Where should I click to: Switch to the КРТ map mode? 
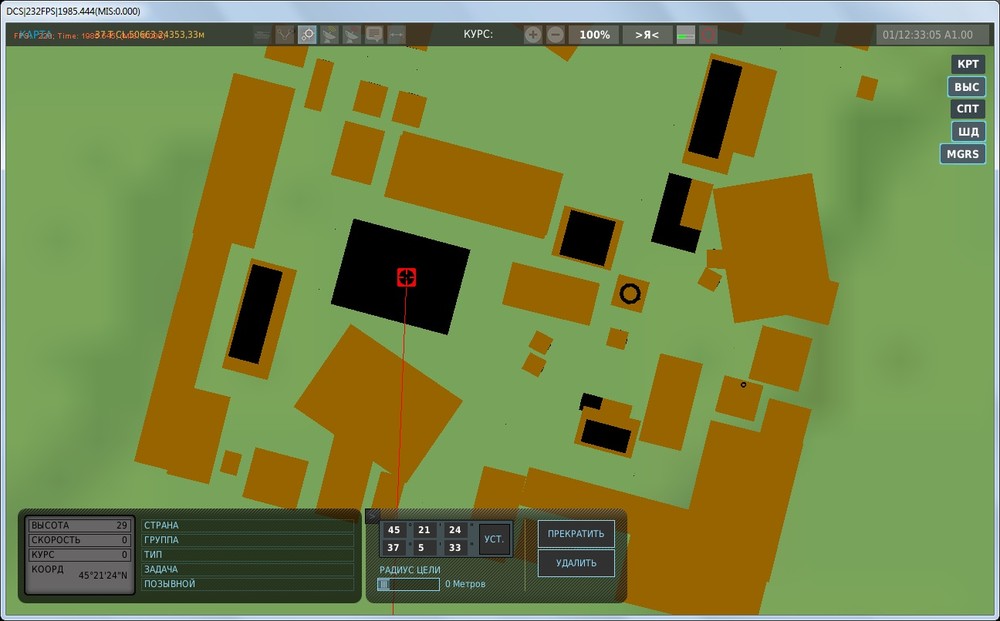tap(967, 64)
